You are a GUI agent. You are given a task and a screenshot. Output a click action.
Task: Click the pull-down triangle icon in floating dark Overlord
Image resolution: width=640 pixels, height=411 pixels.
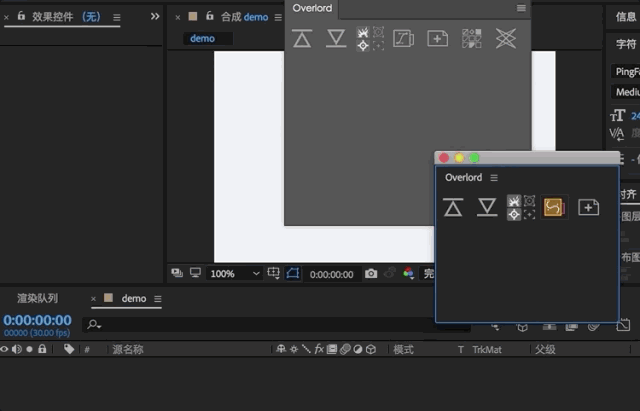coord(487,207)
